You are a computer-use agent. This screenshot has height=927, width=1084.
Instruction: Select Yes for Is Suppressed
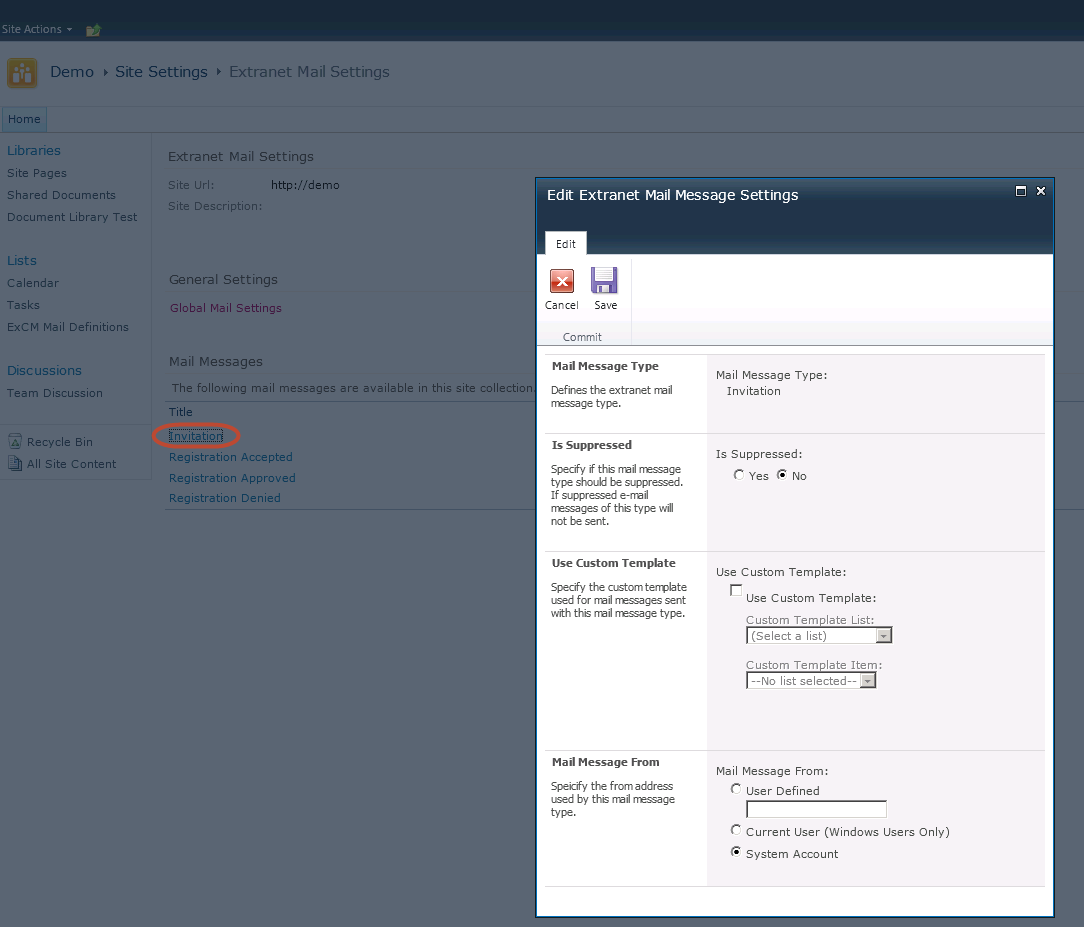point(739,475)
